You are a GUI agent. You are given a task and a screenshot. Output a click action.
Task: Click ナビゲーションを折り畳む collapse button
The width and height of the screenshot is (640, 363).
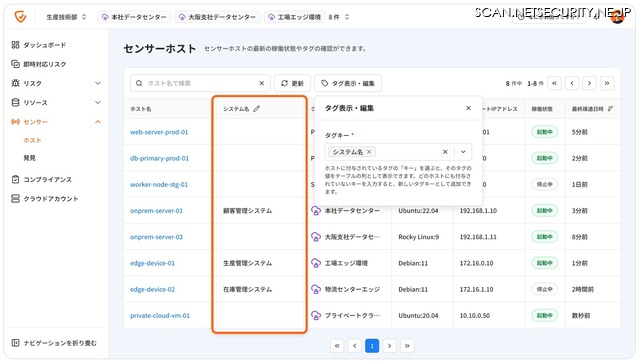tap(54, 343)
